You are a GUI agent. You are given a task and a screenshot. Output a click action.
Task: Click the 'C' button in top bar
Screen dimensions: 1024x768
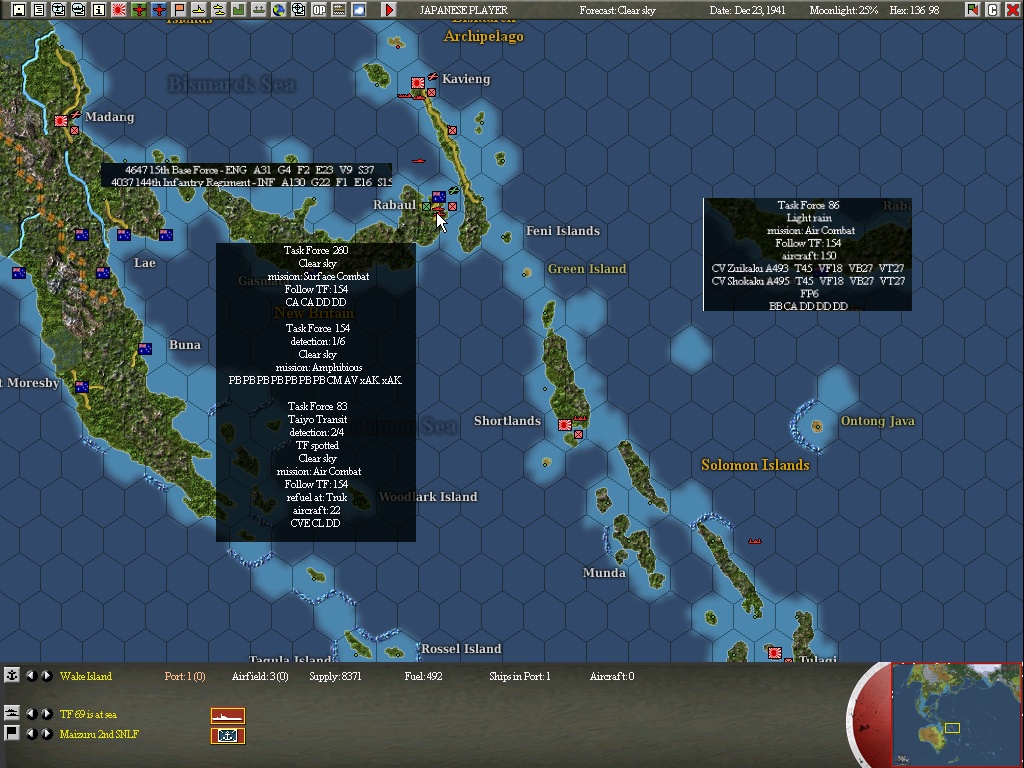pyautogui.click(x=993, y=10)
